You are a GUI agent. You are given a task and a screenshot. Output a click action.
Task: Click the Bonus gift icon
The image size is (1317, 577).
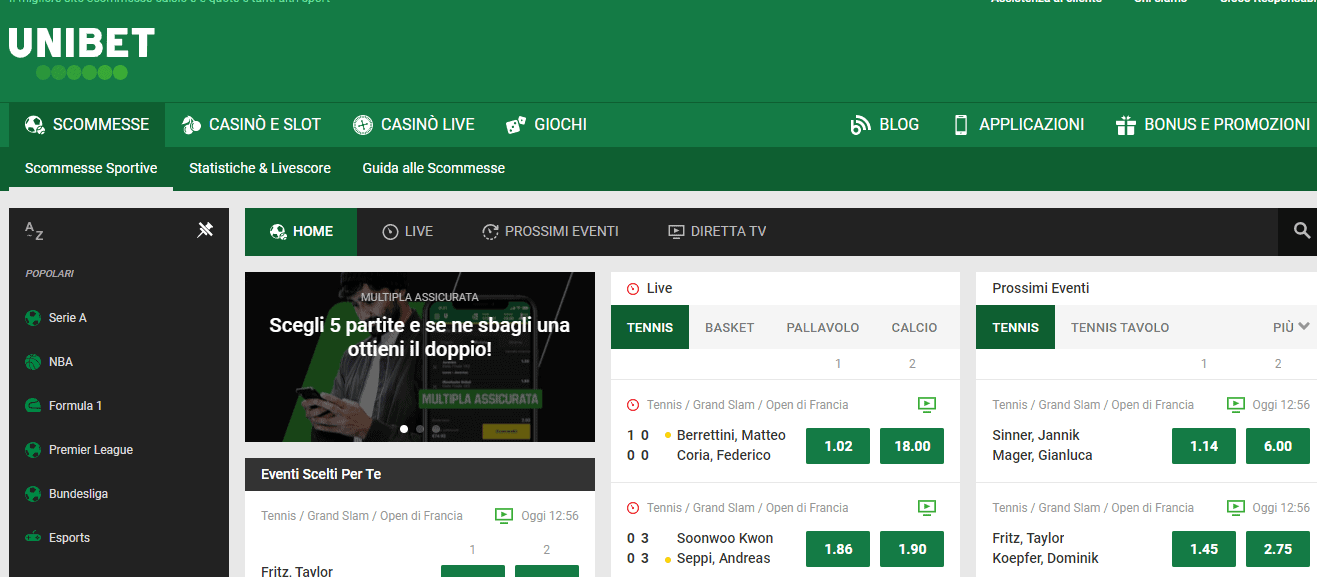(x=1126, y=125)
